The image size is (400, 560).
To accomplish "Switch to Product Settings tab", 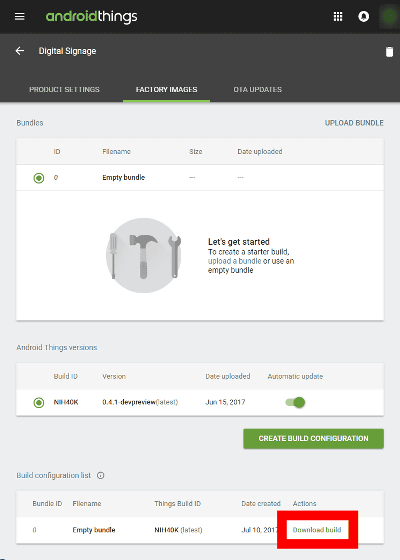I will point(64,90).
